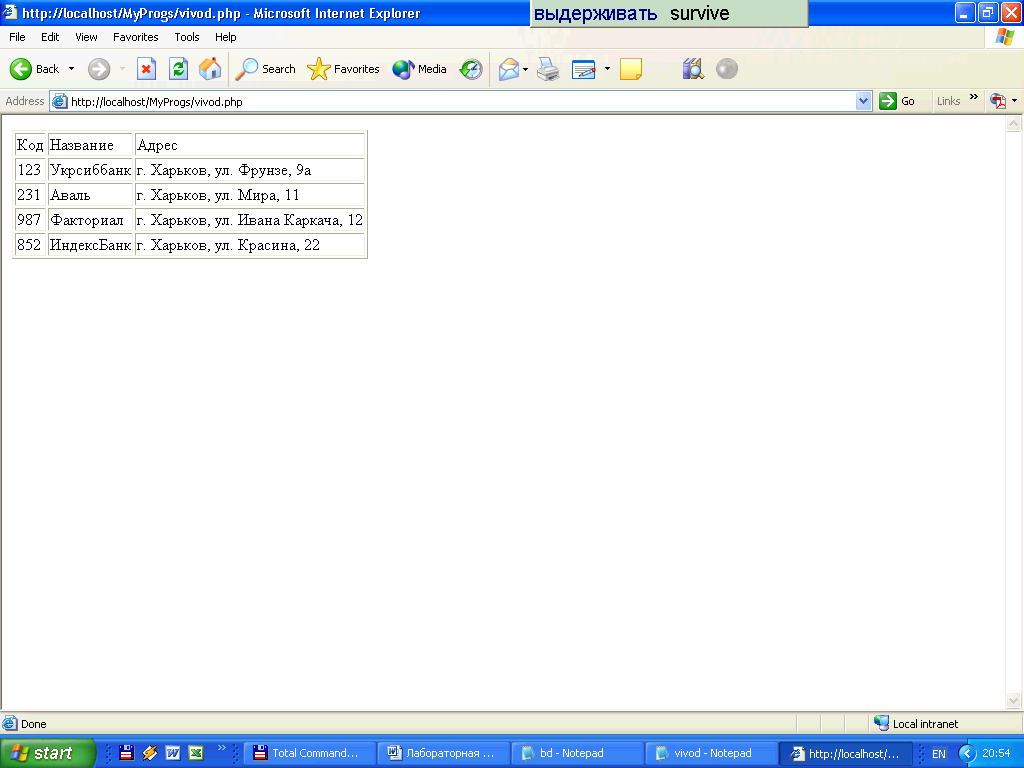This screenshot has width=1024, height=768.
Task: Open the Tools menu
Action: point(187,37)
